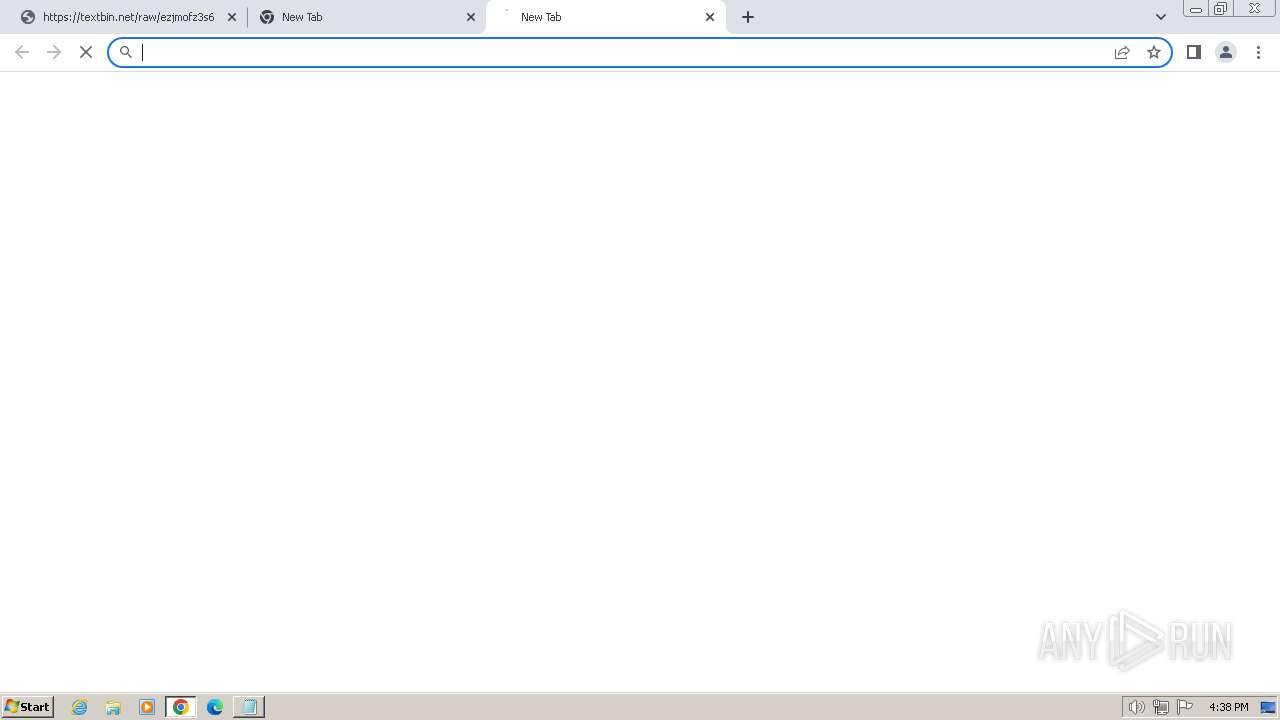The height and width of the screenshot is (720, 1280).
Task: Switch to the textbin.net raw tab
Action: [x=125, y=17]
